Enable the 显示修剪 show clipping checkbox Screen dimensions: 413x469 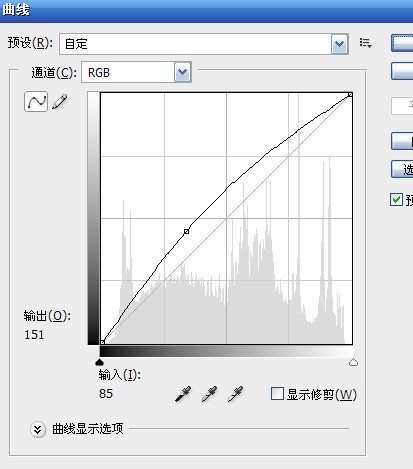pyautogui.click(x=277, y=394)
